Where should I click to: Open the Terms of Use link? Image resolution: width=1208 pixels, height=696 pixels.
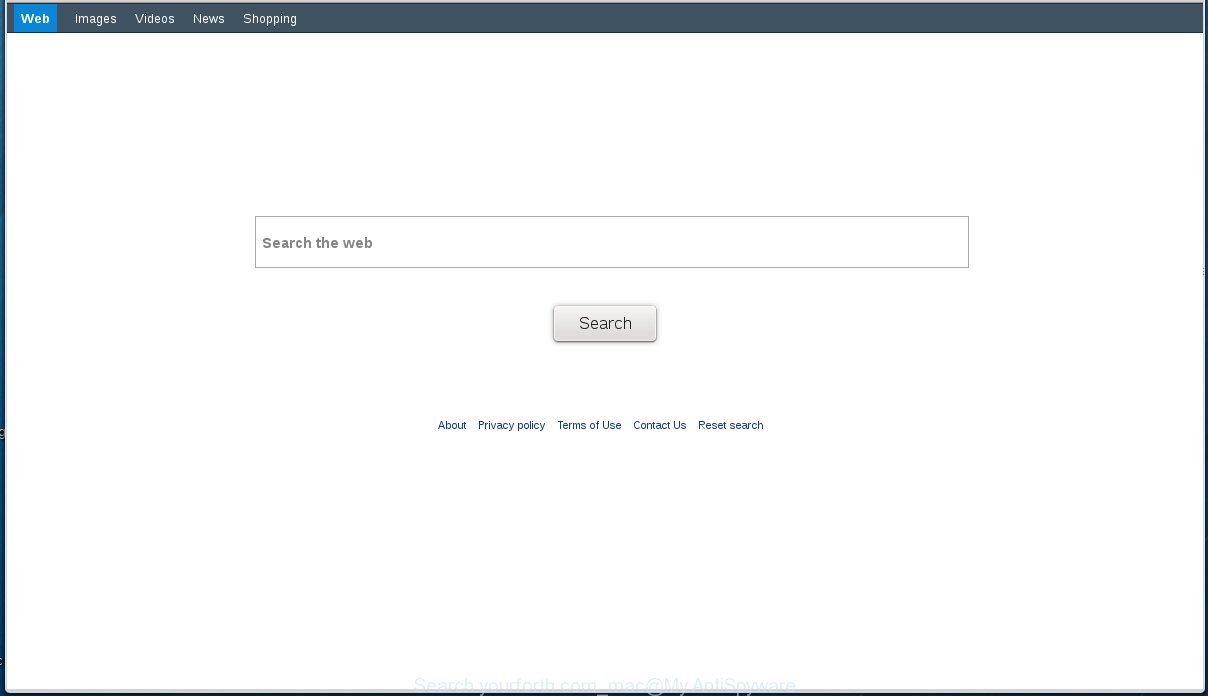589,425
